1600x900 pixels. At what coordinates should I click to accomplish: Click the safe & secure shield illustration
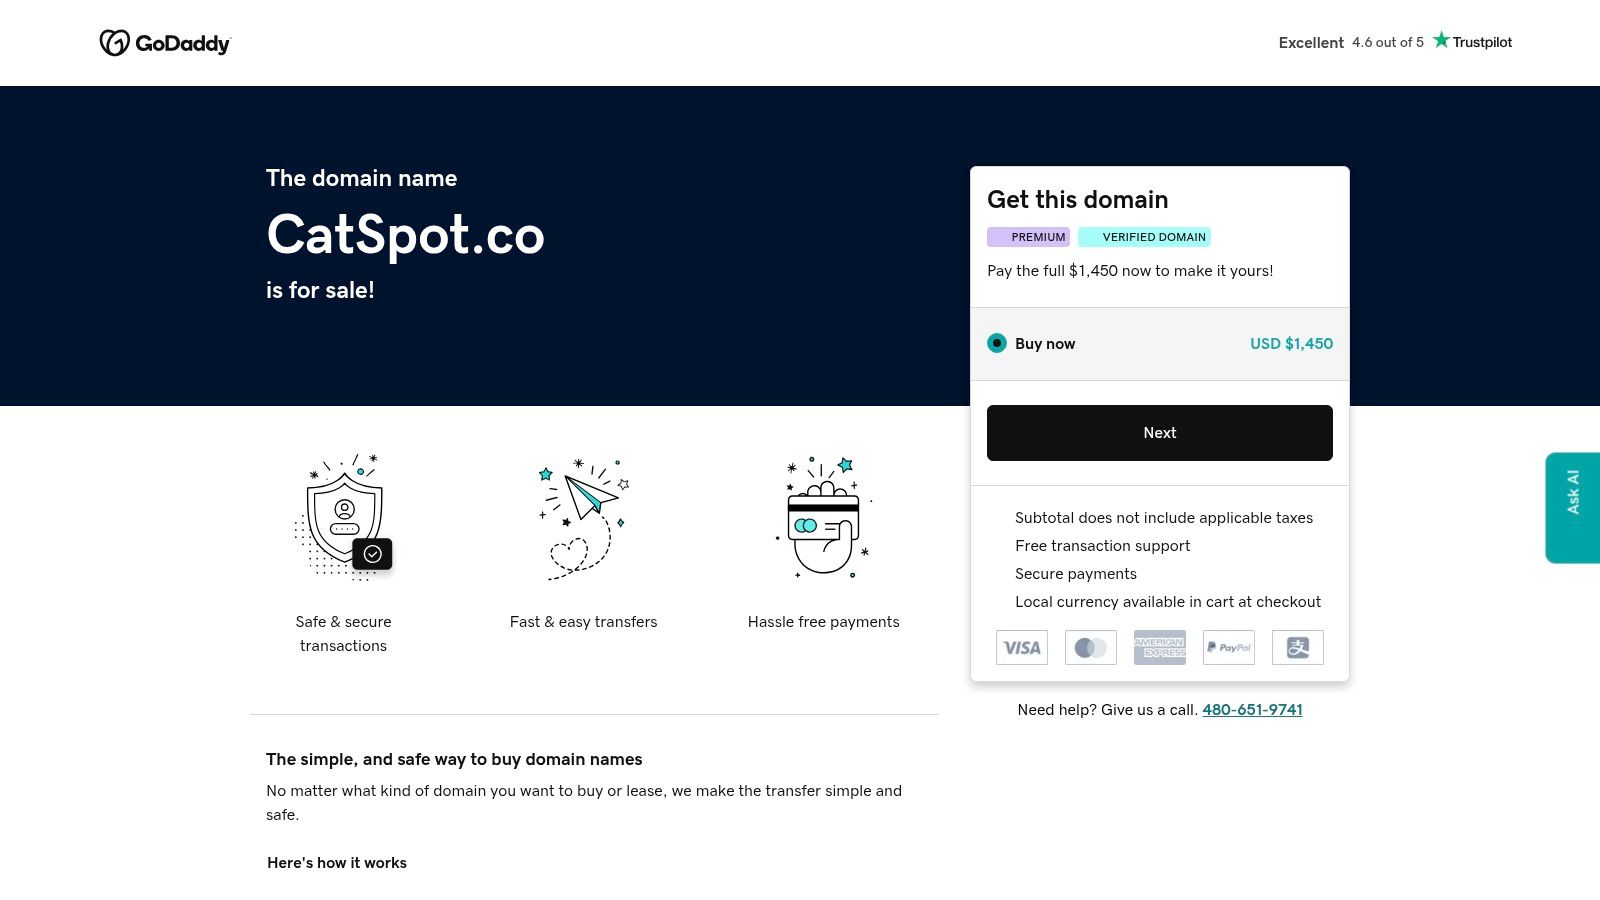tap(344, 517)
